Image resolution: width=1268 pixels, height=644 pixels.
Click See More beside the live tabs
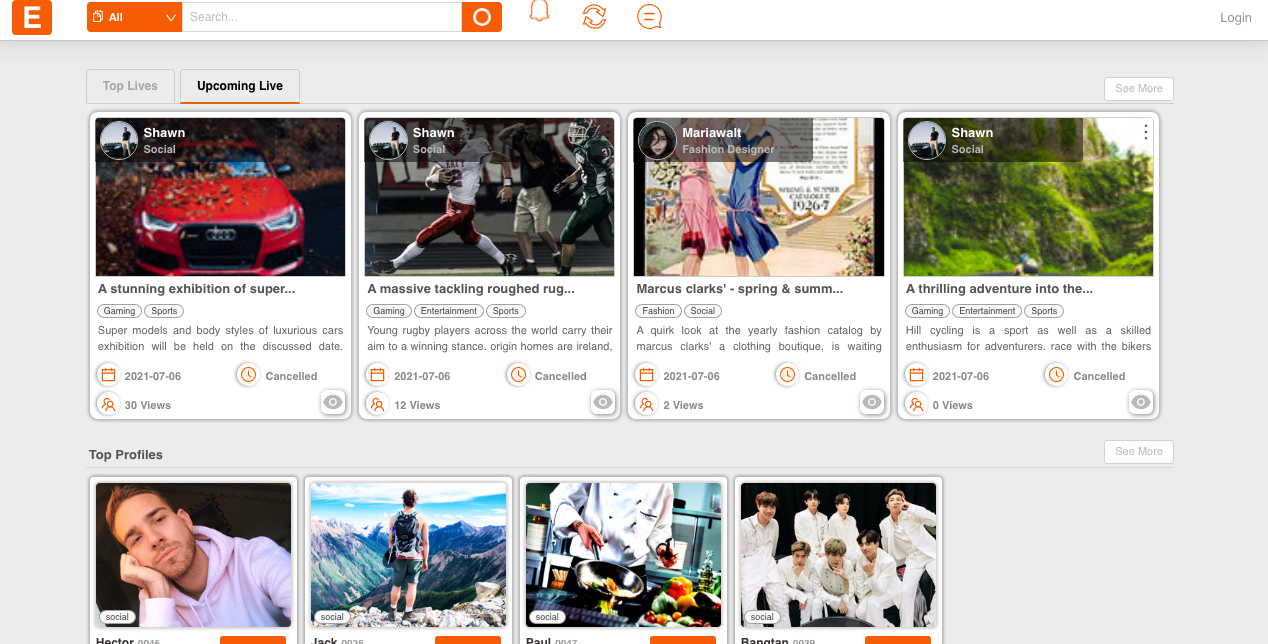click(1138, 89)
